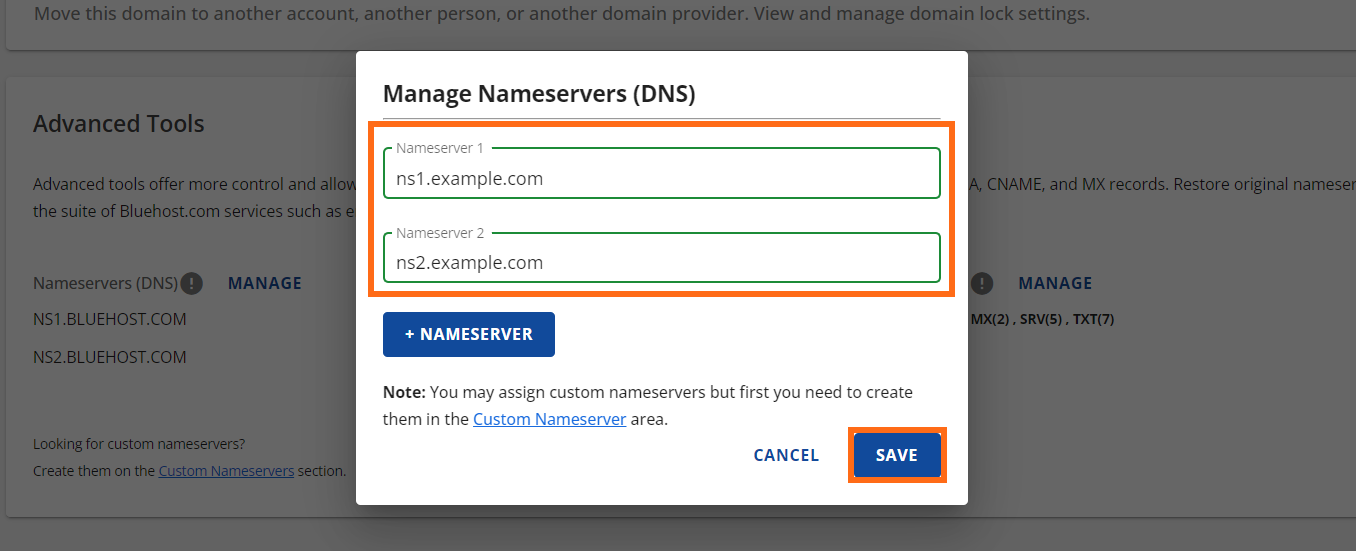Save the nameserver changes
1356x551 pixels.
[x=896, y=455]
